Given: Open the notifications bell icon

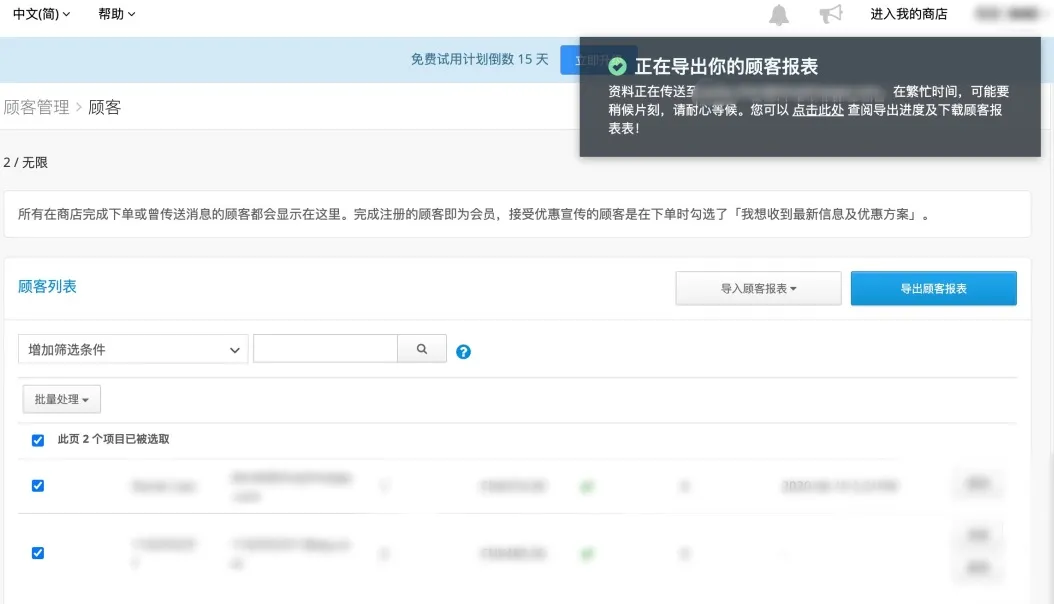Looking at the screenshot, I should coord(778,13).
